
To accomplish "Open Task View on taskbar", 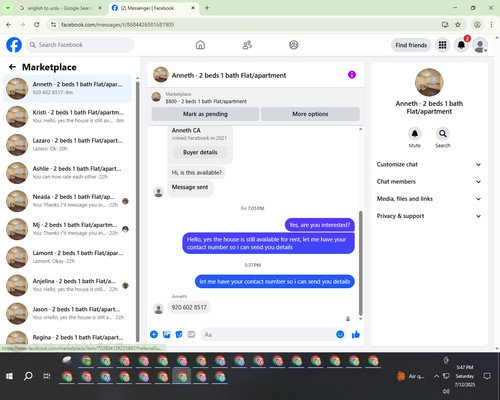I will 47,376.
